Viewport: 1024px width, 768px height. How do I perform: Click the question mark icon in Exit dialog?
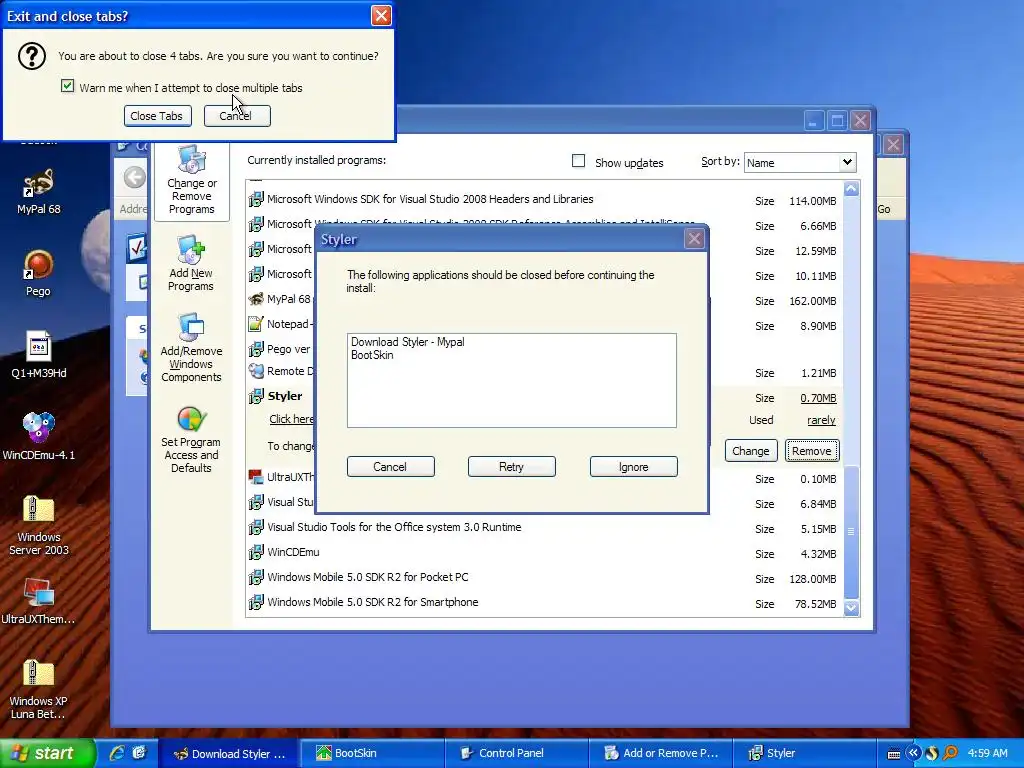pos(31,56)
